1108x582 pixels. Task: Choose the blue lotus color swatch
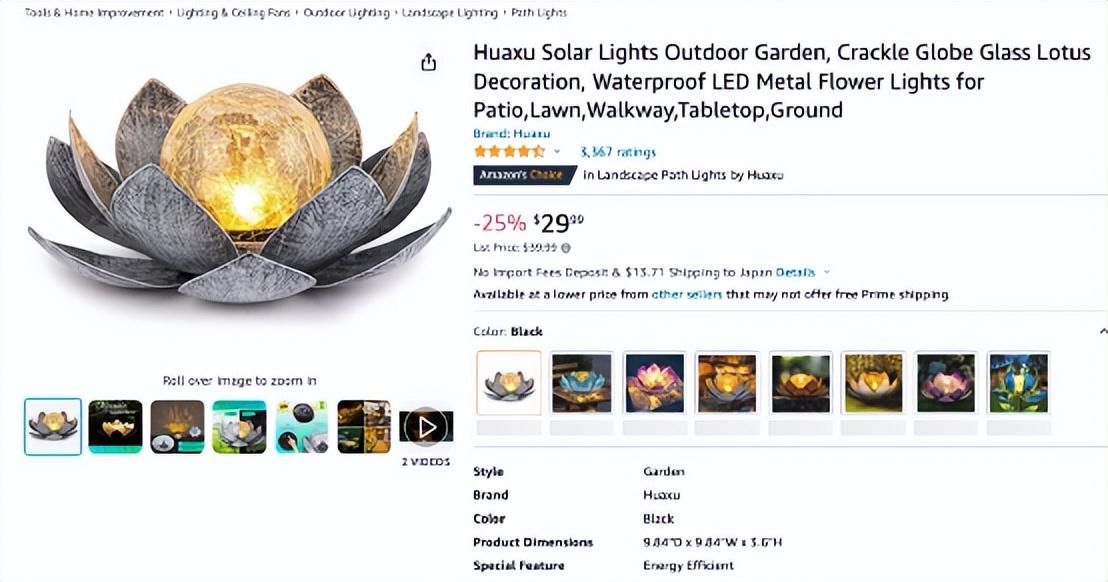click(x=582, y=382)
